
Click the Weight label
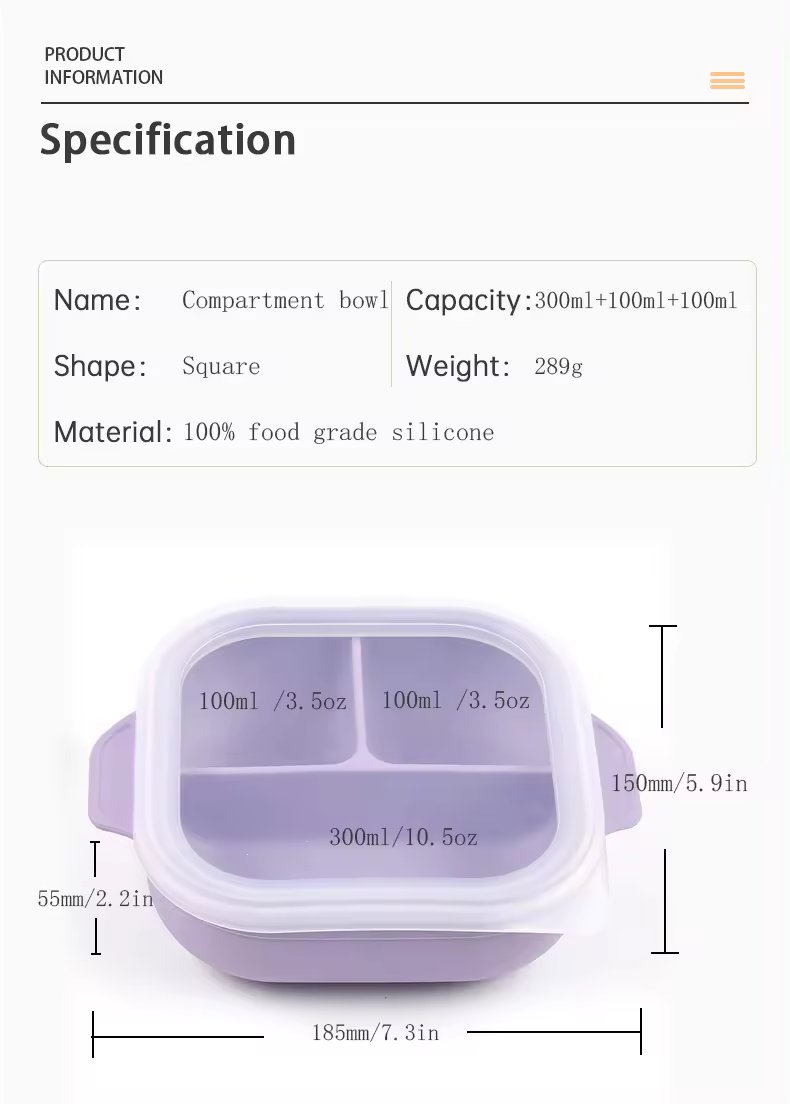click(458, 366)
